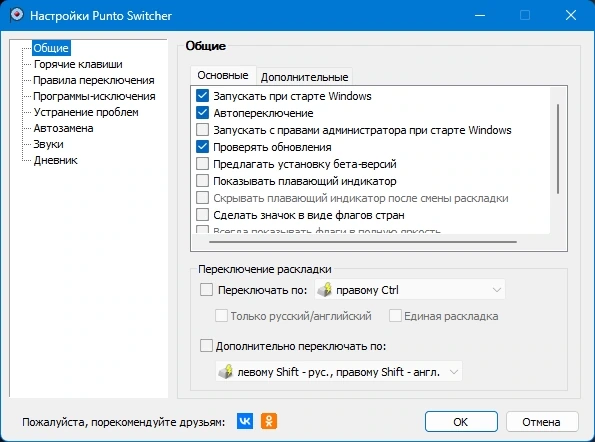Enable the Переключать по checkbox
Image resolution: width=595 pixels, height=442 pixels.
point(206,290)
